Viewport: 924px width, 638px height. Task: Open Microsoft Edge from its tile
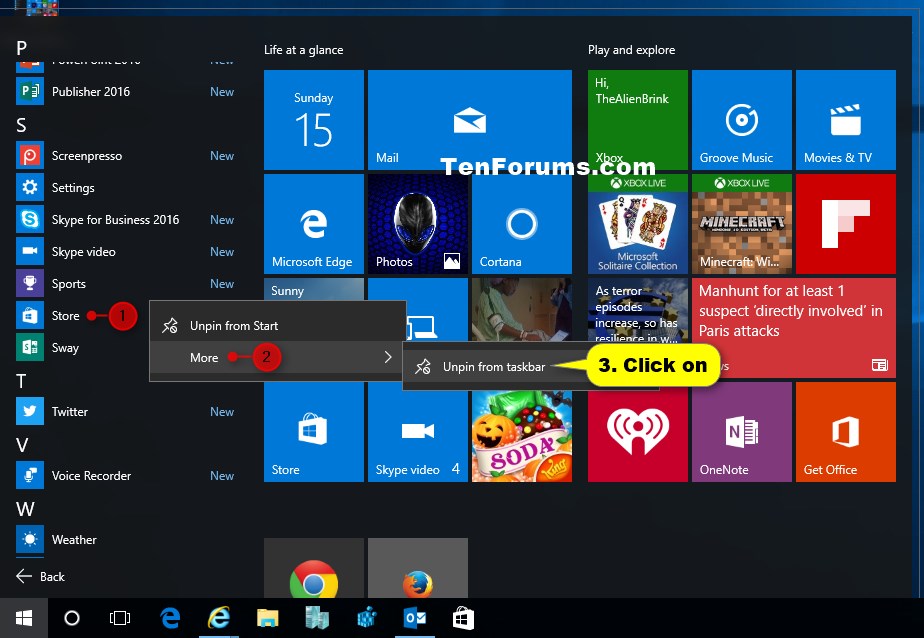pos(313,222)
